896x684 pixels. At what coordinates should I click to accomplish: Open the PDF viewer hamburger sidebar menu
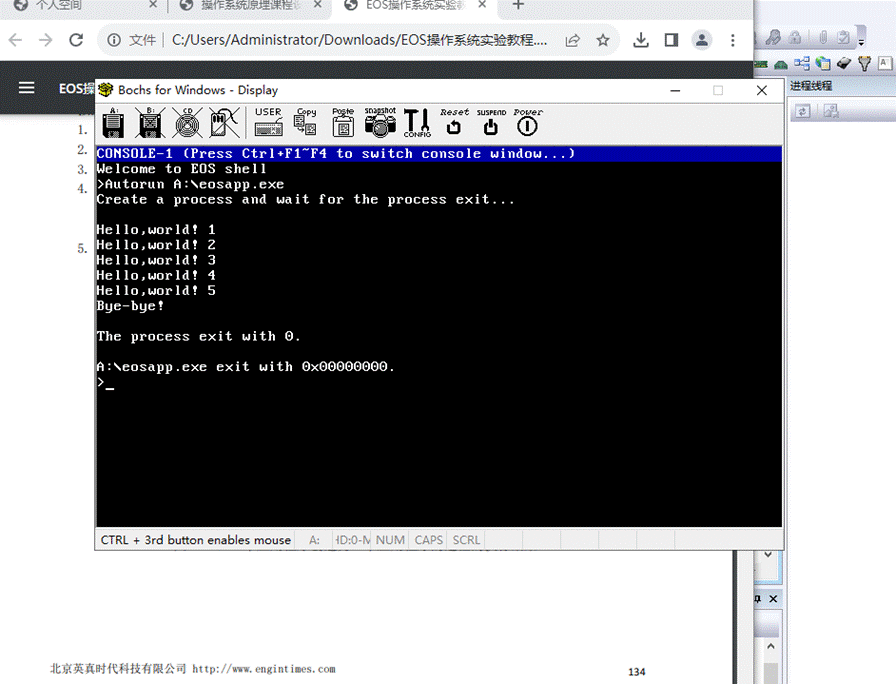[26, 88]
